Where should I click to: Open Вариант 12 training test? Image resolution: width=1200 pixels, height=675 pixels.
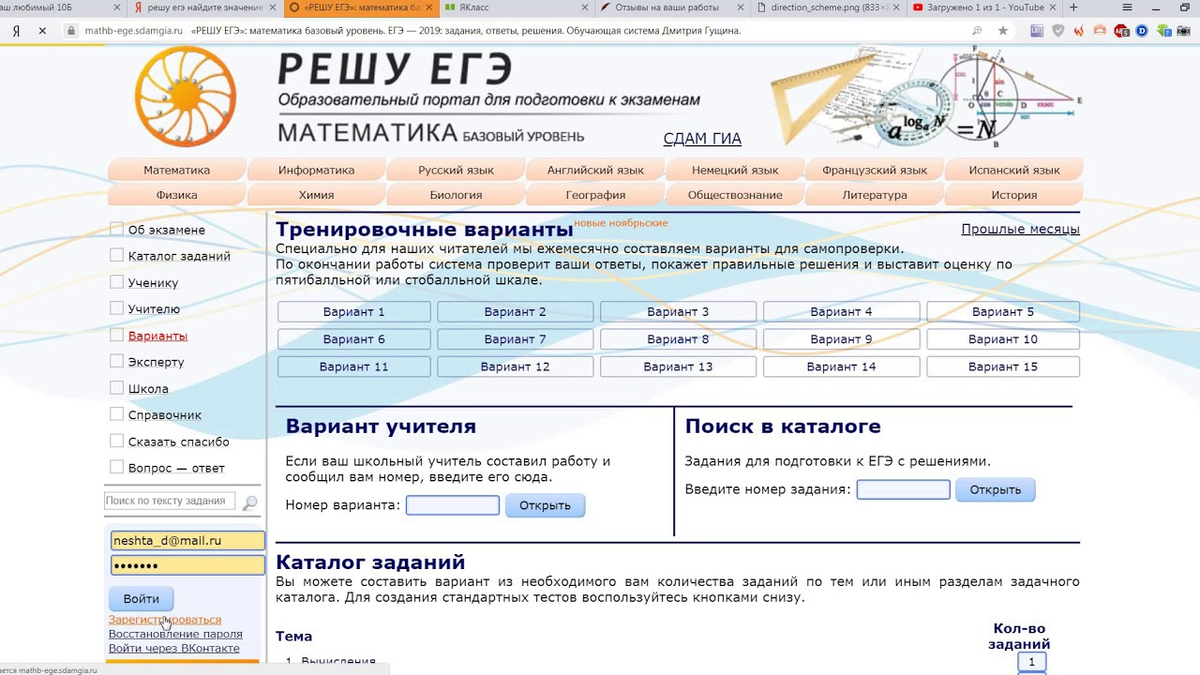[x=515, y=367]
